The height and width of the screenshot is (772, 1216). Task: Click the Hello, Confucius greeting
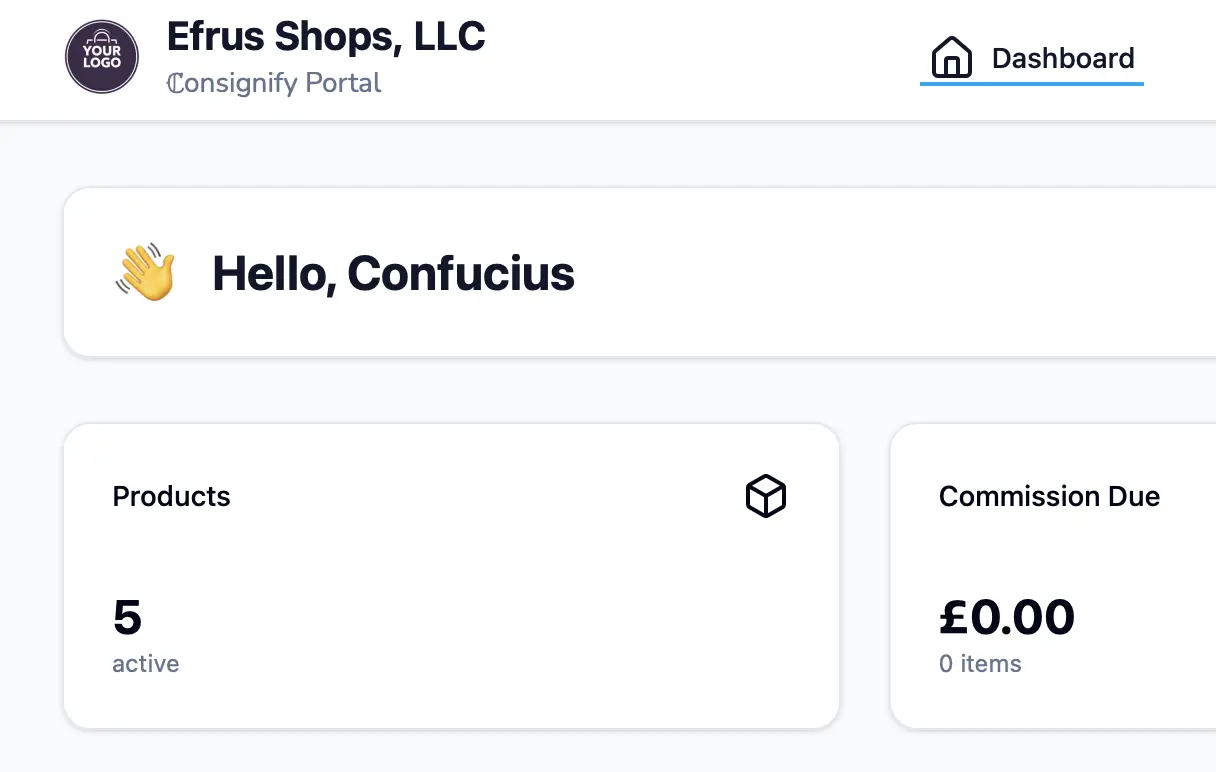[x=393, y=273]
